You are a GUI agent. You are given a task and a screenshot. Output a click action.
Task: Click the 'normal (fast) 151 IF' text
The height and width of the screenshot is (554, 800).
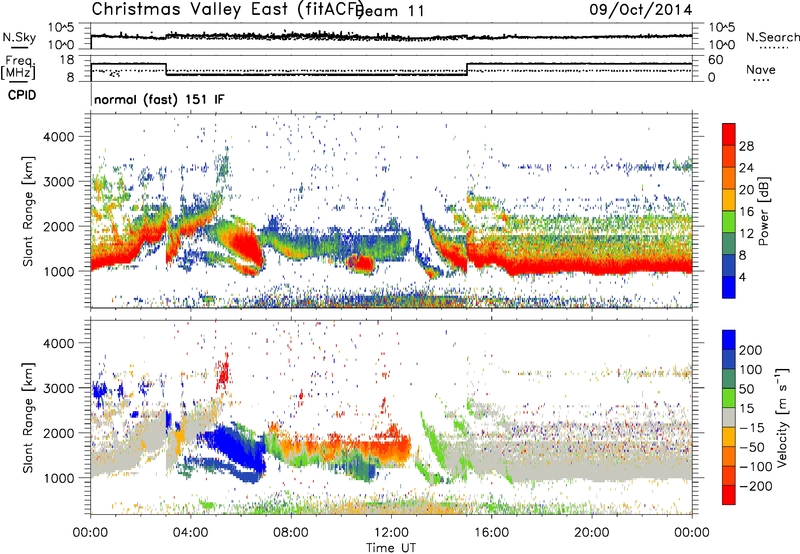pyautogui.click(x=159, y=99)
